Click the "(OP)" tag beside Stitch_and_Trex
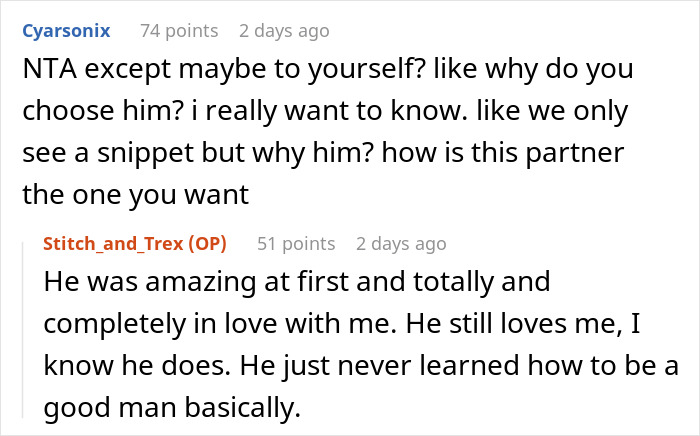The height and width of the screenshot is (436, 700). 208,244
